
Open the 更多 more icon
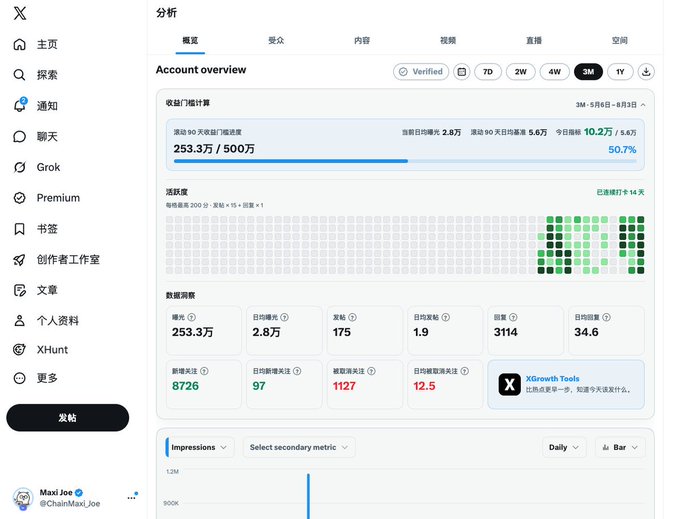click(x=20, y=378)
